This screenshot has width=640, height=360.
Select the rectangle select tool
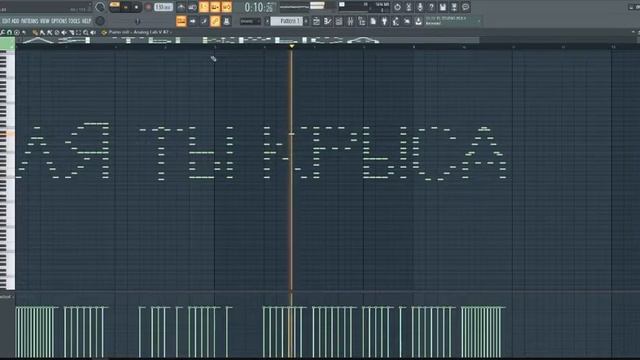click(x=78, y=32)
